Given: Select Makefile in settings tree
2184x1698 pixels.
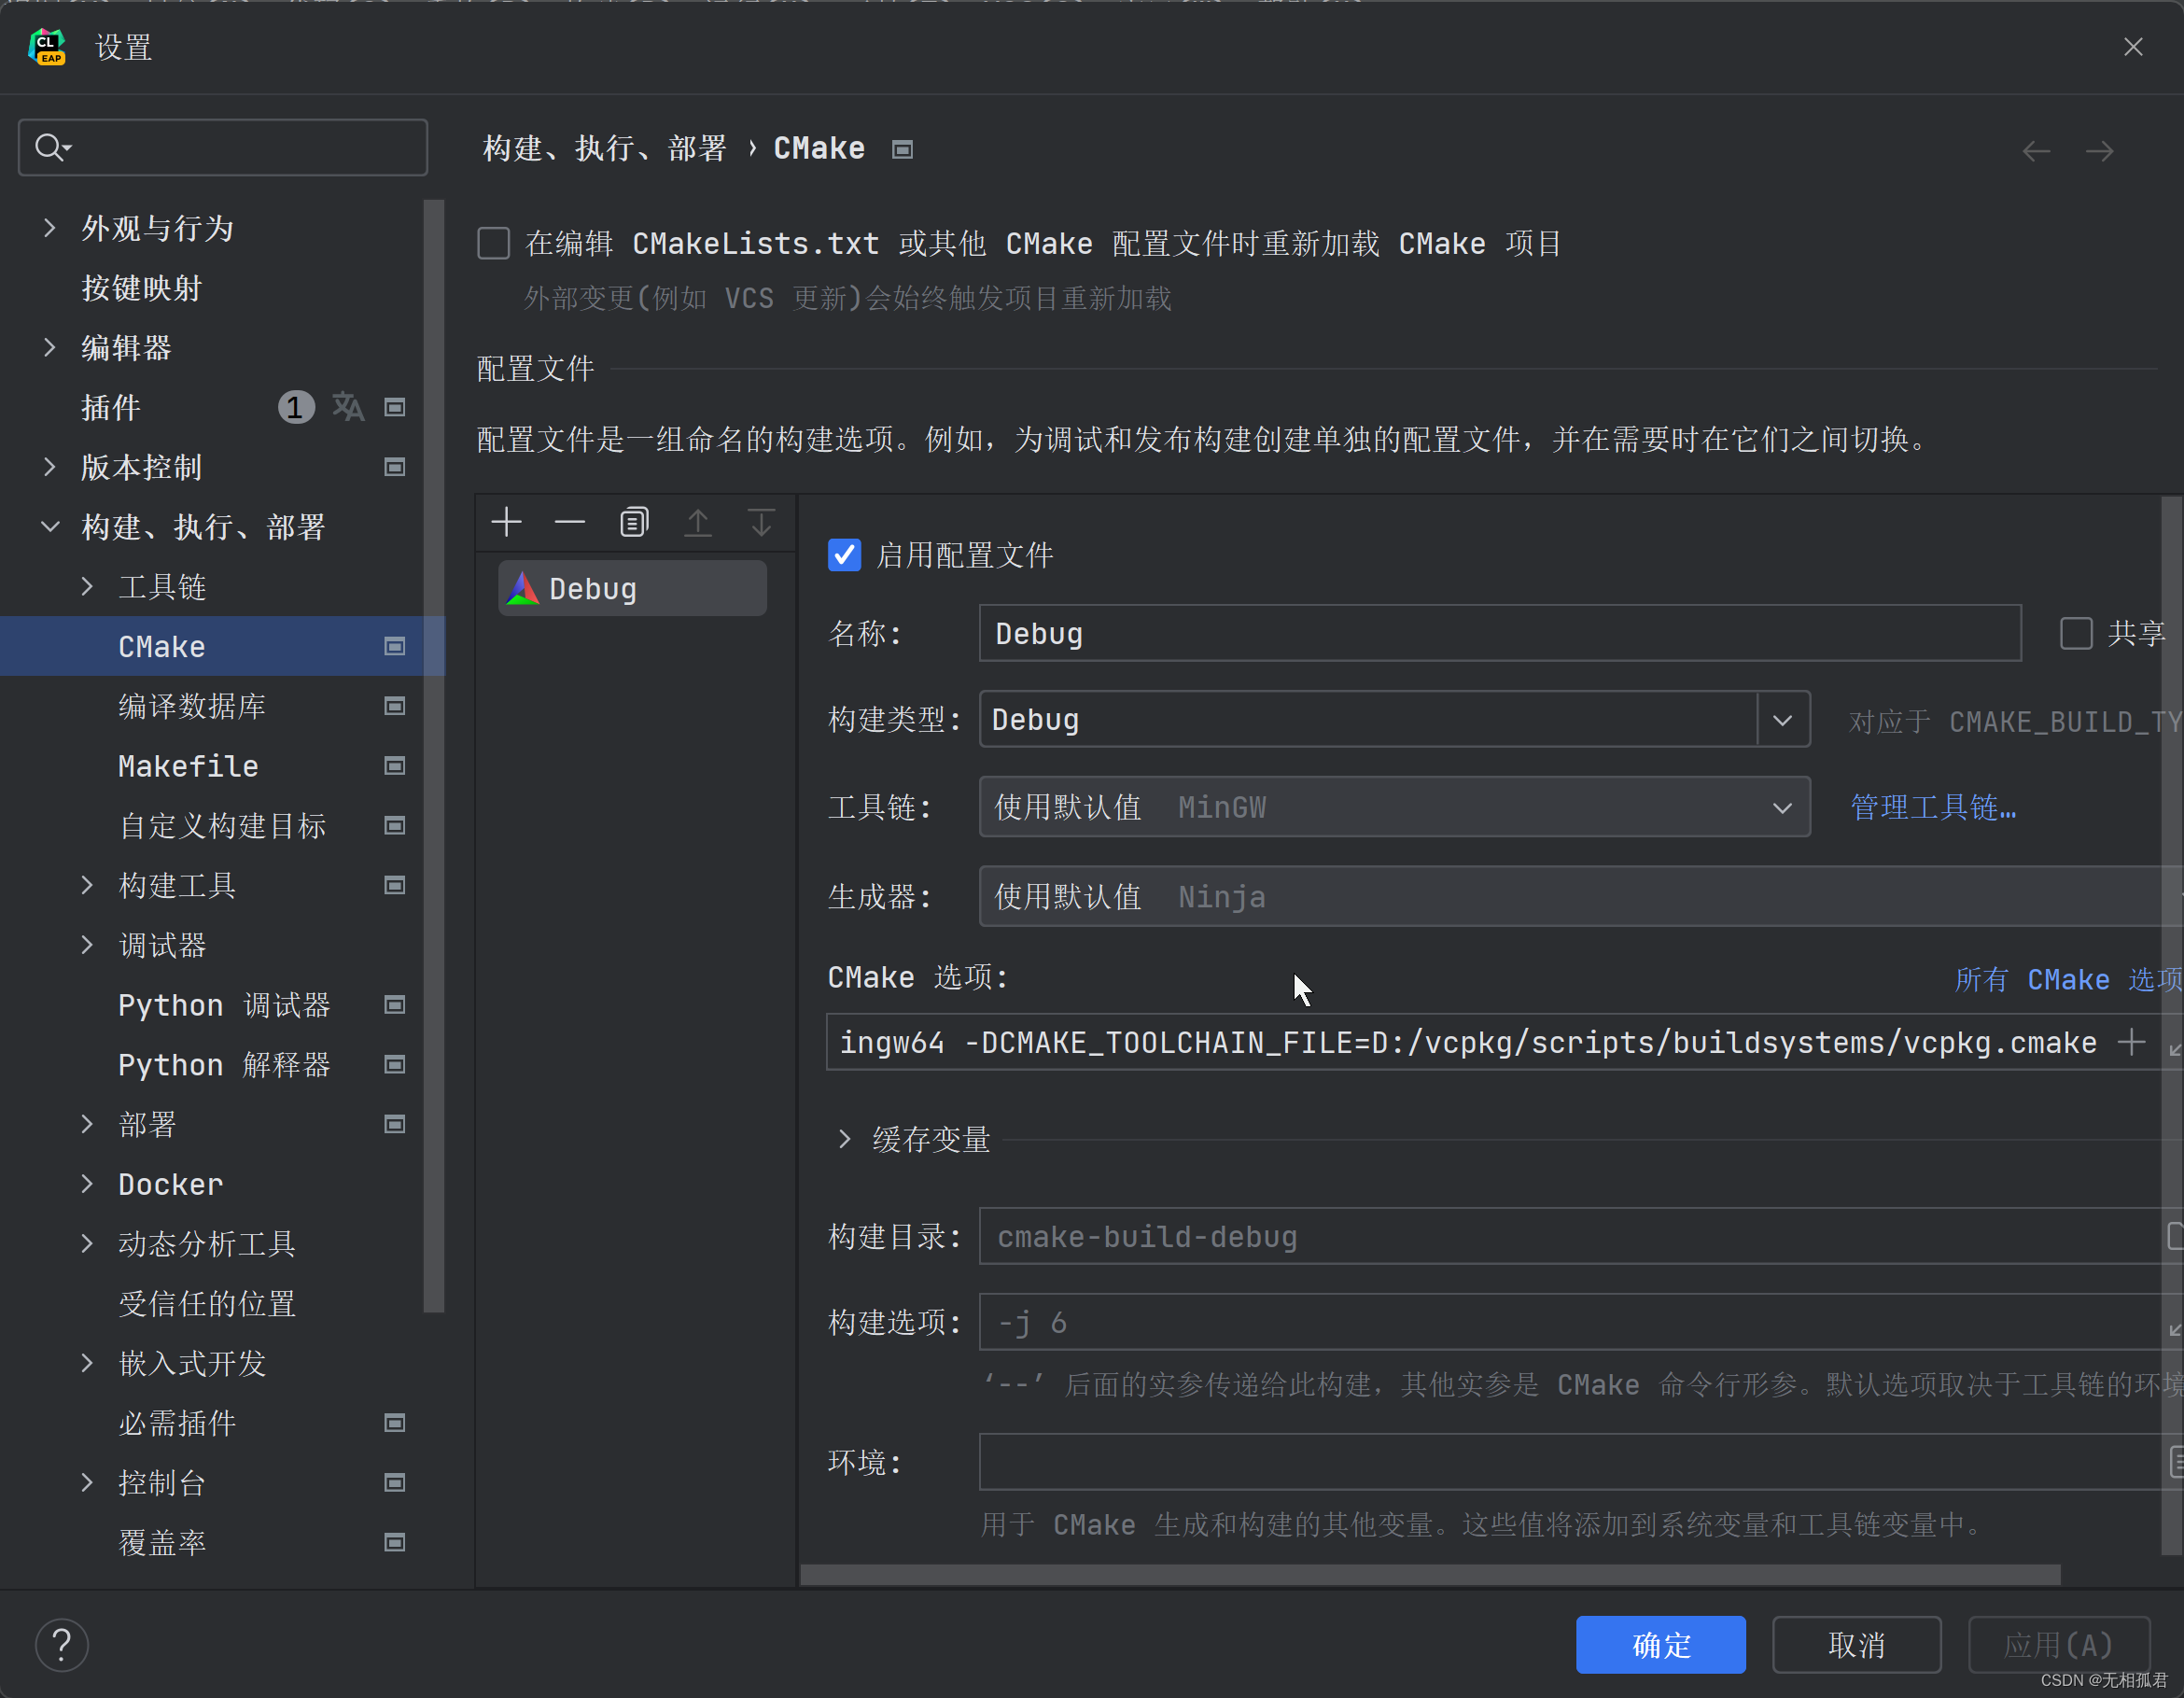Looking at the screenshot, I should click(x=188, y=766).
